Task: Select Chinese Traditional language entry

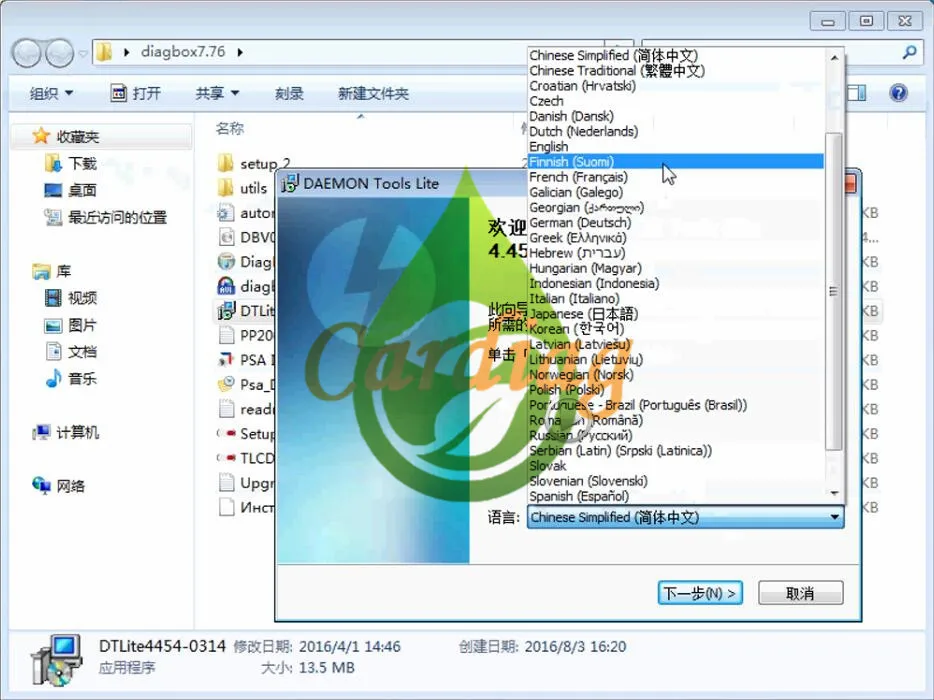Action: pos(675,70)
